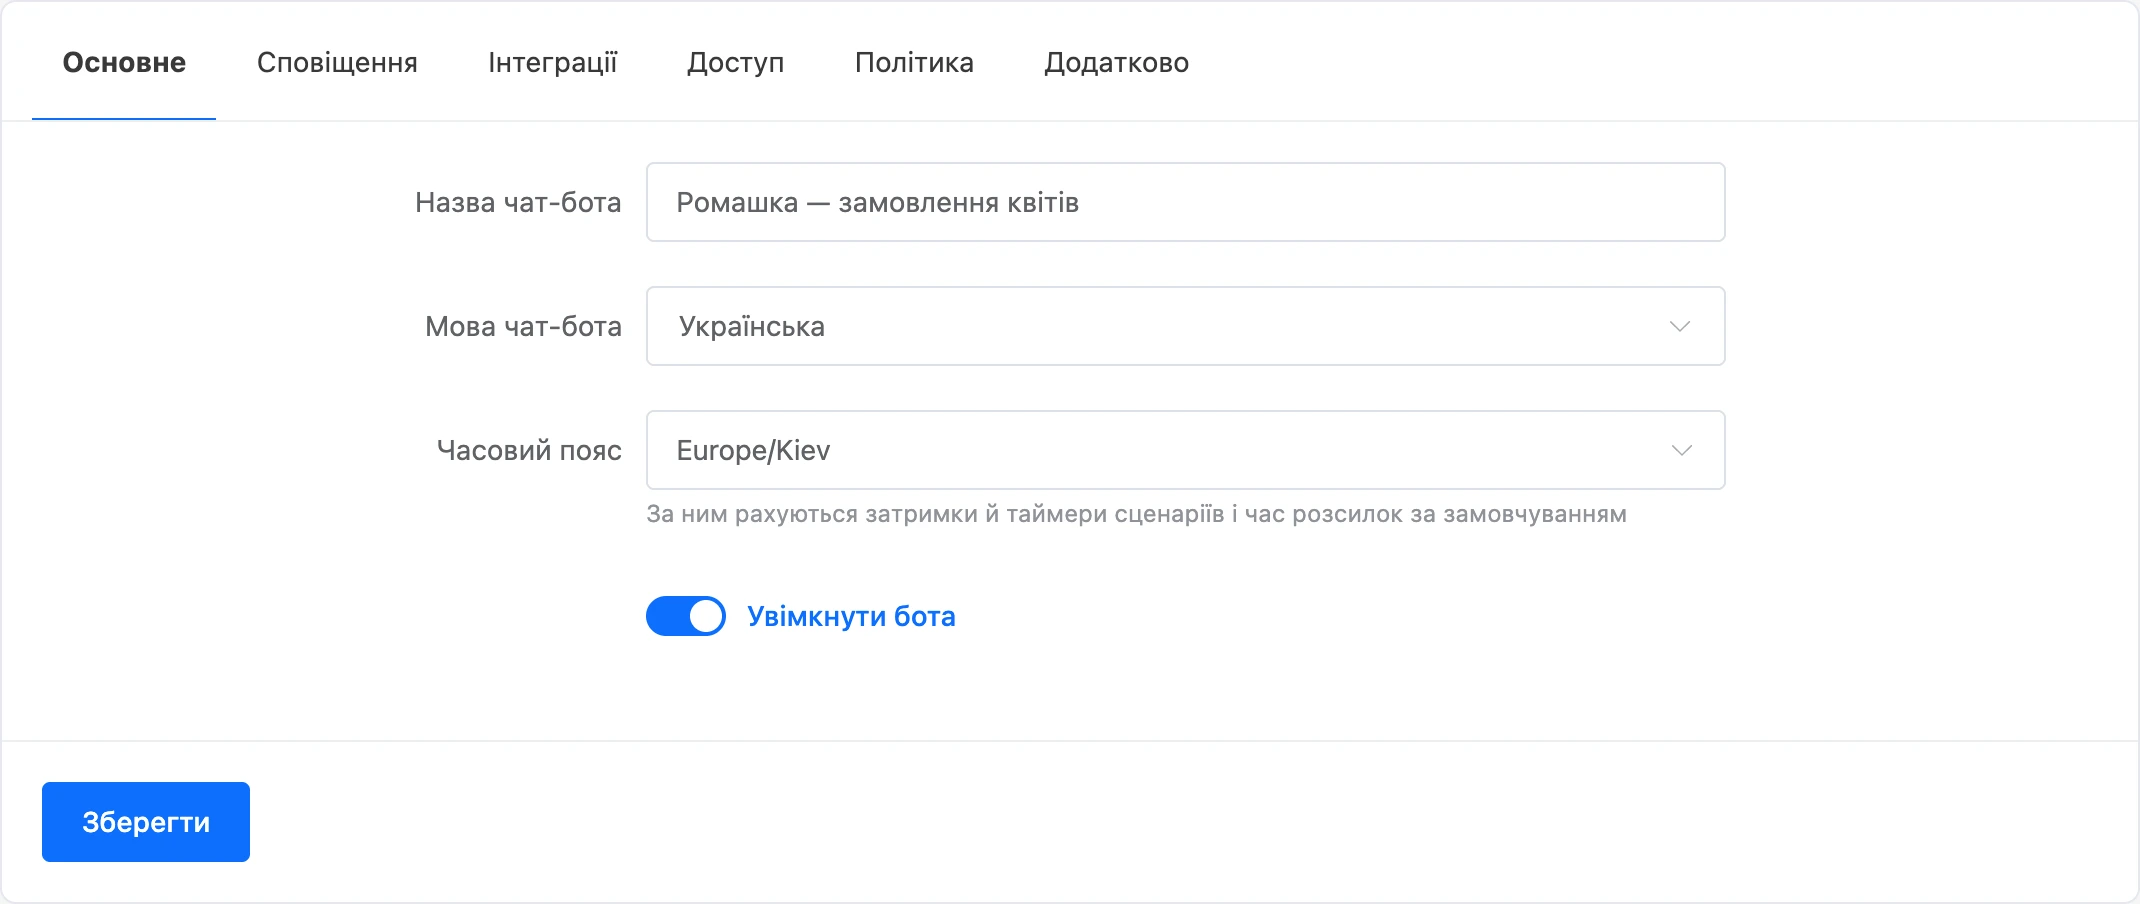Click the timezone hint text about затримки й таймери

1136,514
